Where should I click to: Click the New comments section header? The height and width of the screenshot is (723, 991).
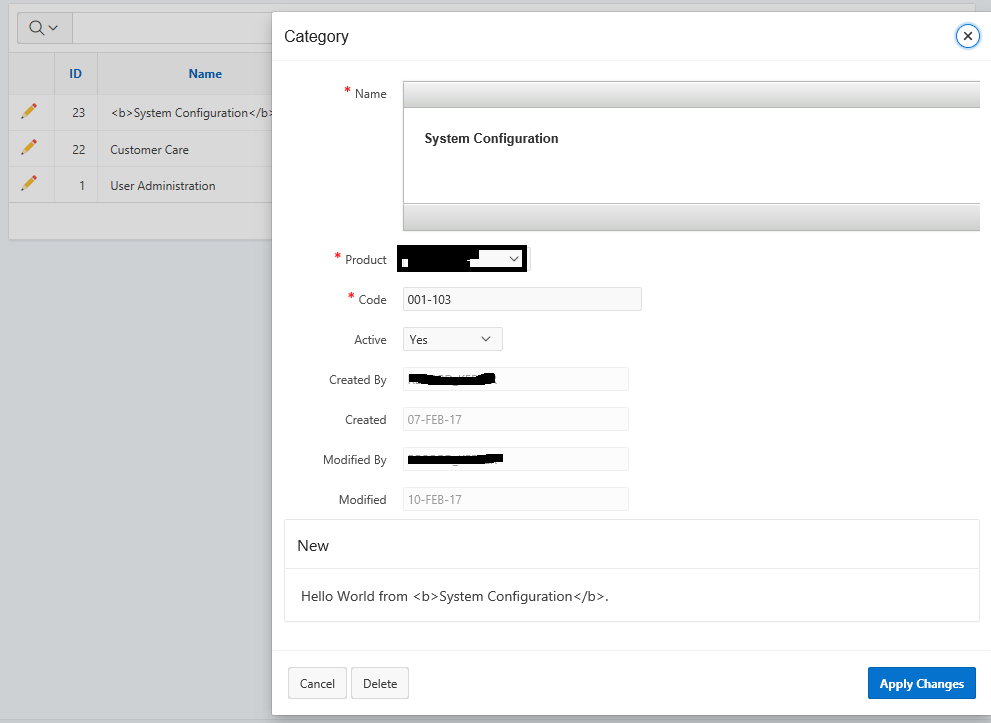point(313,545)
